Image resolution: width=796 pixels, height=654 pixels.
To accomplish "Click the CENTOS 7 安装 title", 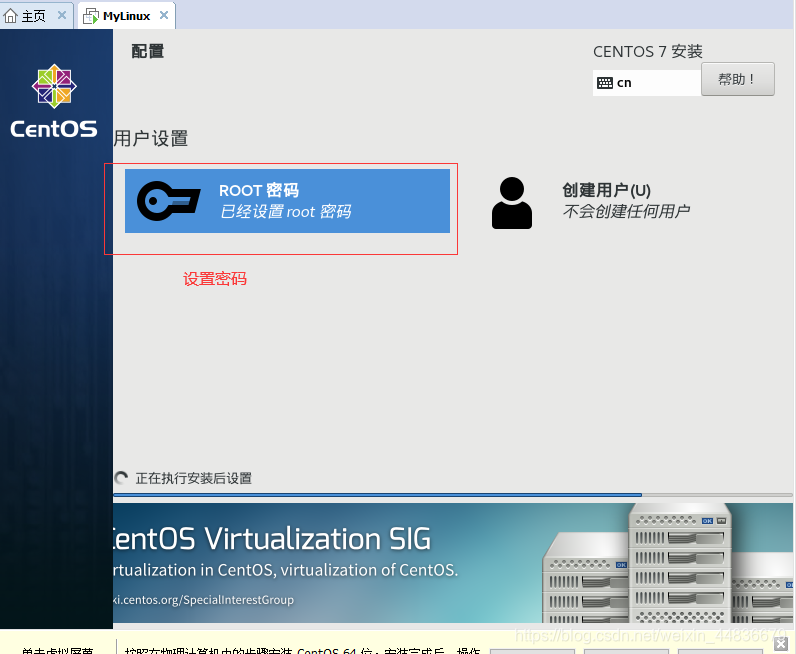I will (x=648, y=51).
